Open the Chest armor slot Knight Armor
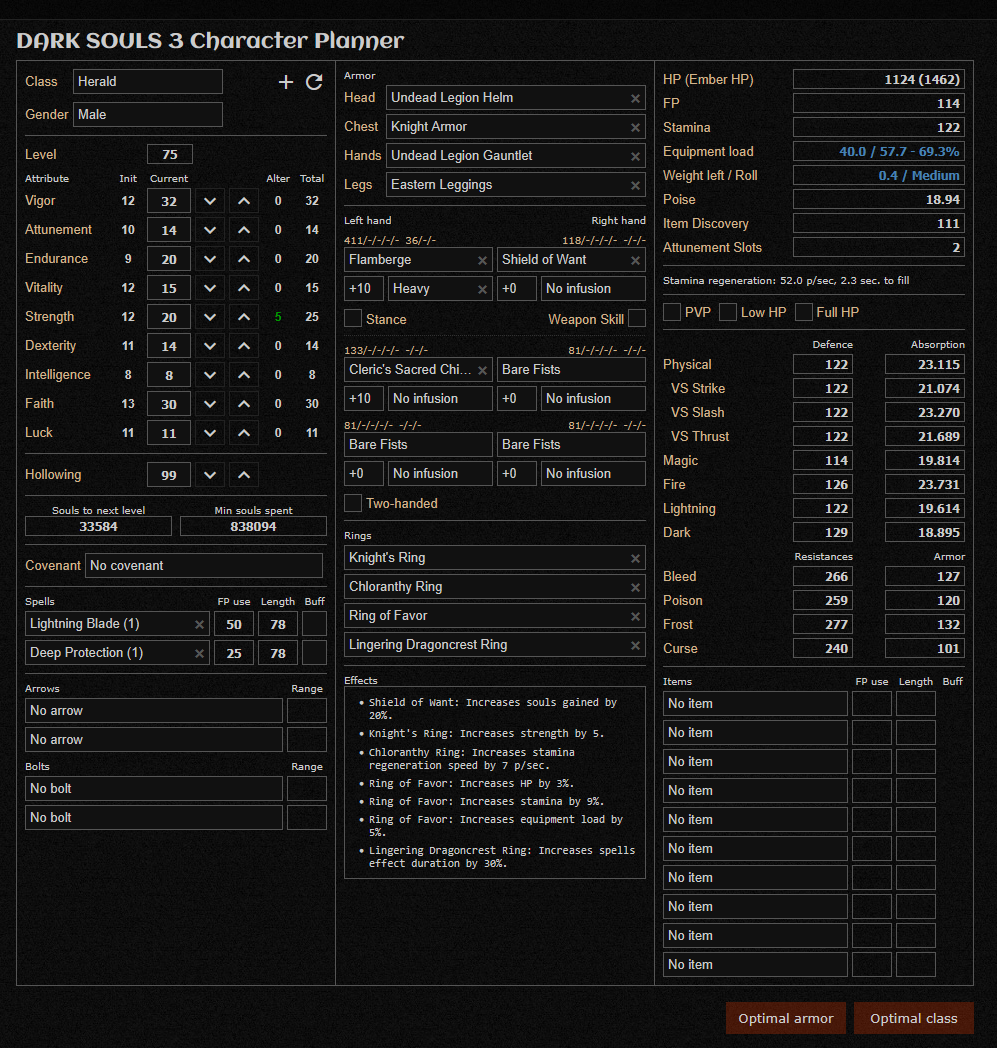 516,127
